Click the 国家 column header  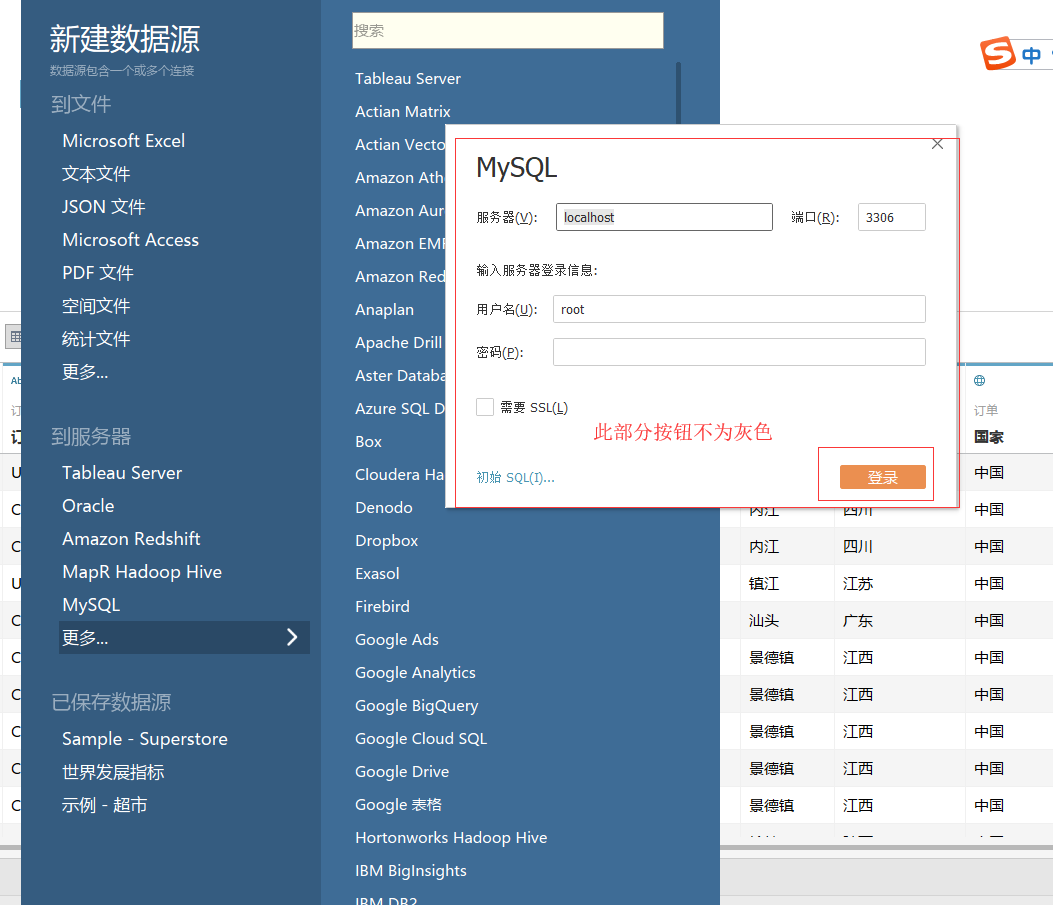click(x=989, y=437)
